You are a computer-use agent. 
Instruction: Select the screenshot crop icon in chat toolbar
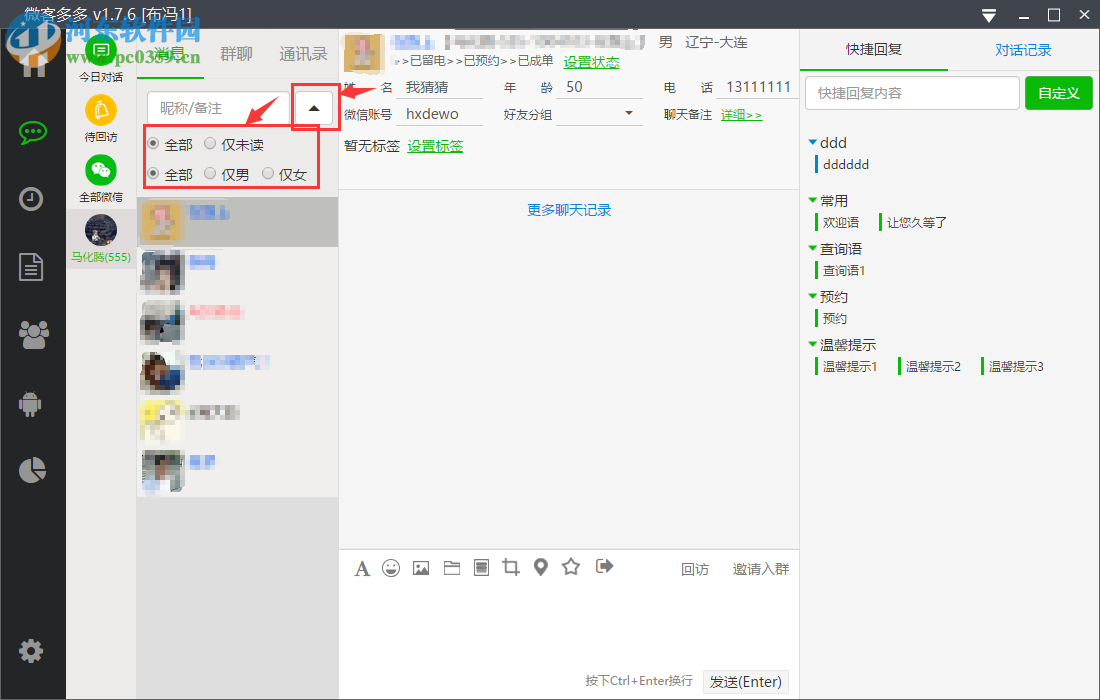click(511, 567)
